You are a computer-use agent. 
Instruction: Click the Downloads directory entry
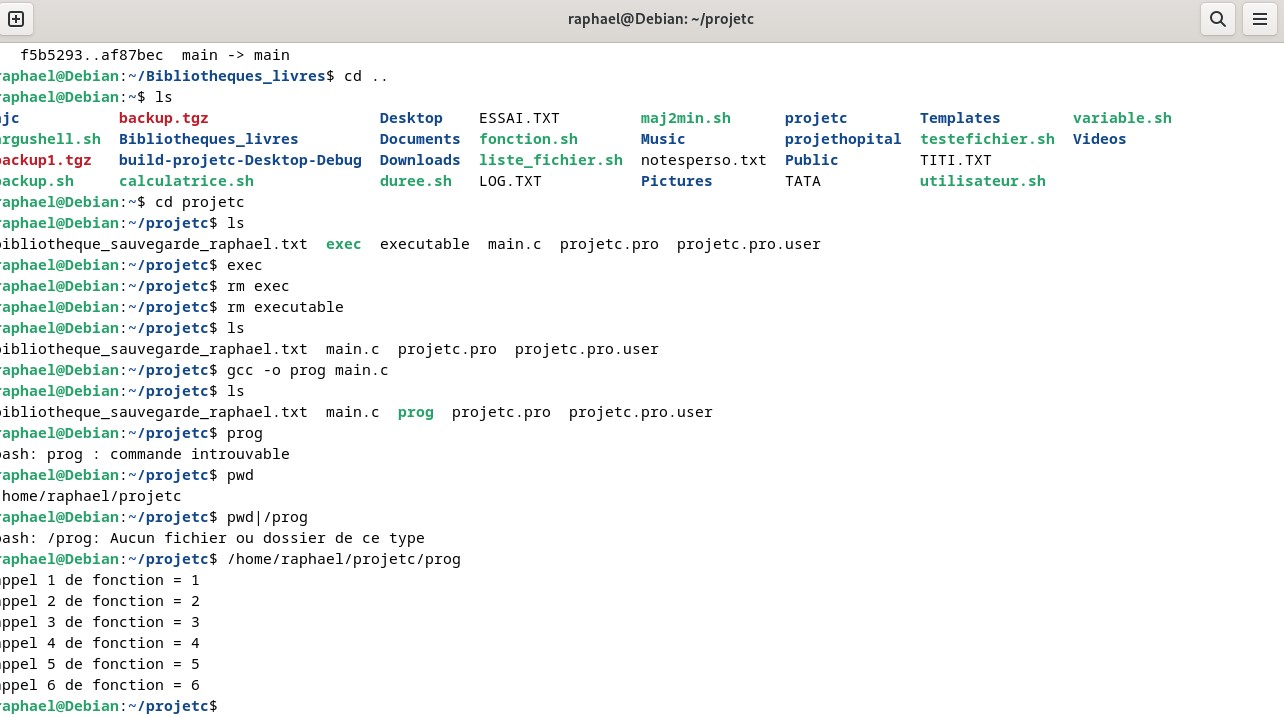pos(419,160)
